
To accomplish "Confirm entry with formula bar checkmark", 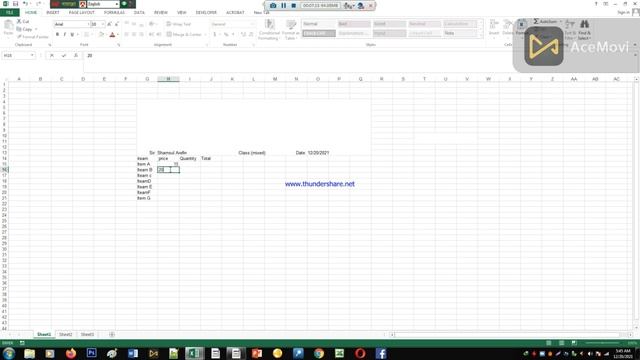I will click(64, 56).
